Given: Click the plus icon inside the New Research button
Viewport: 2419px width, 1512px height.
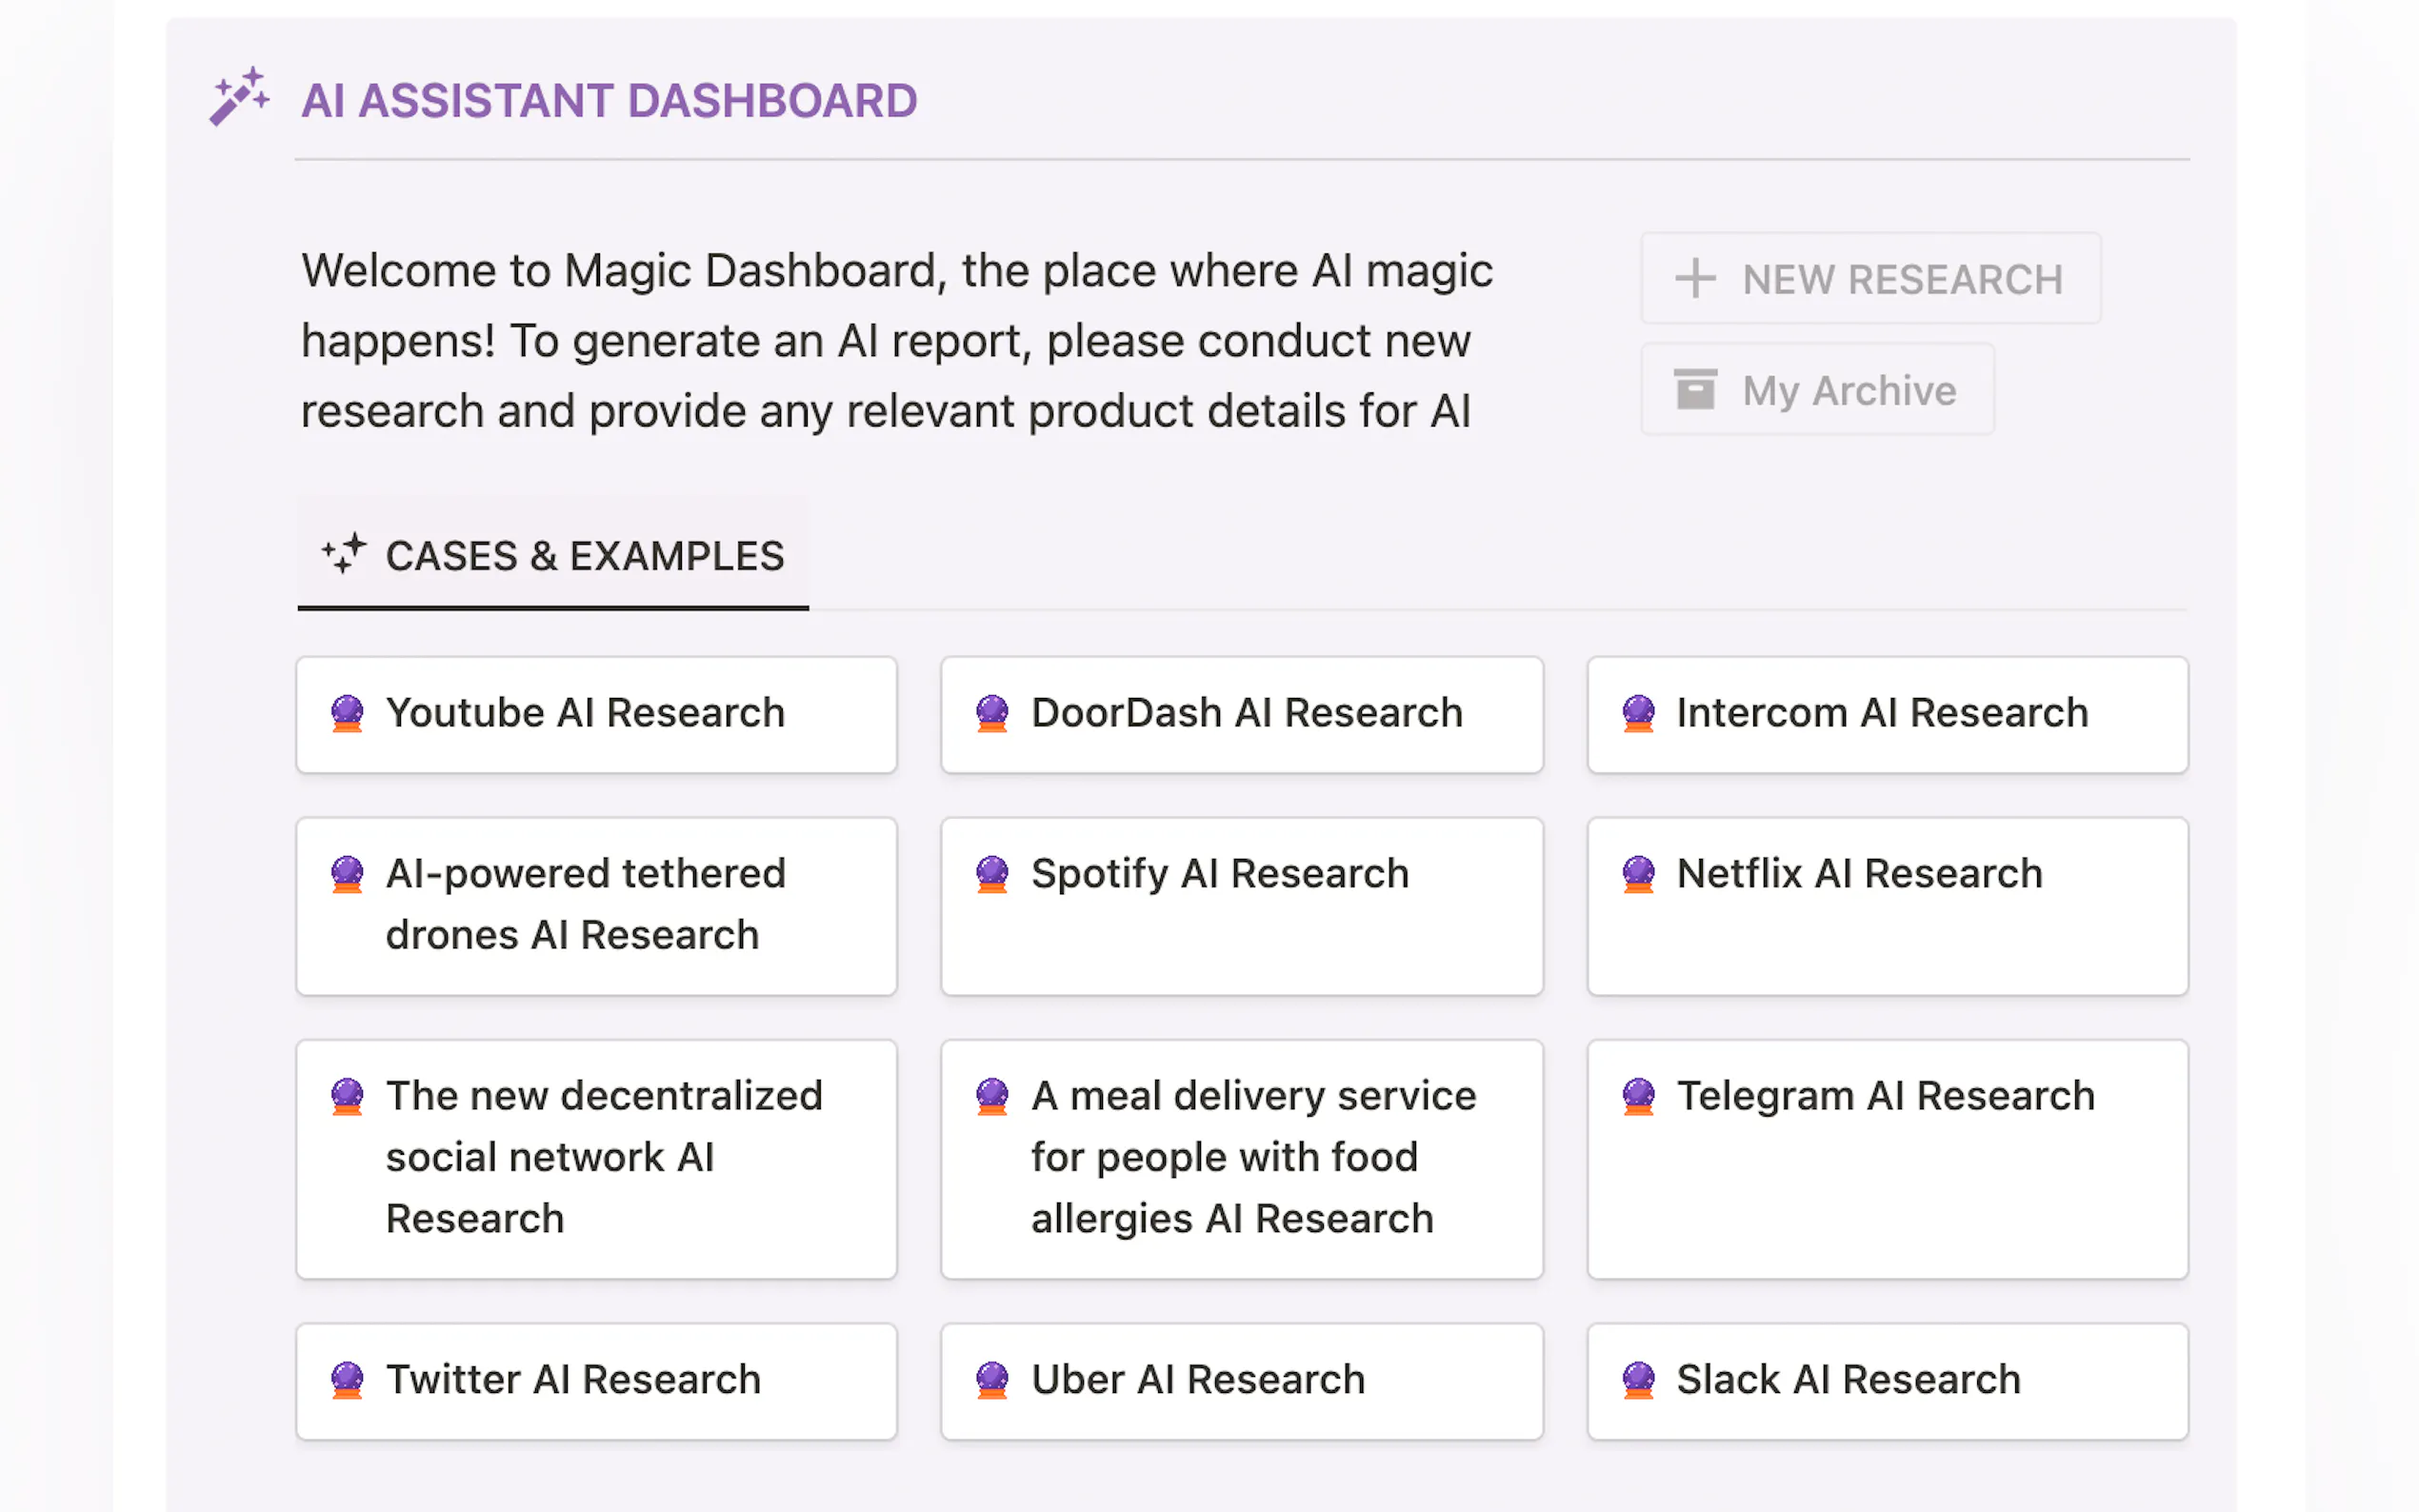Looking at the screenshot, I should (1695, 278).
